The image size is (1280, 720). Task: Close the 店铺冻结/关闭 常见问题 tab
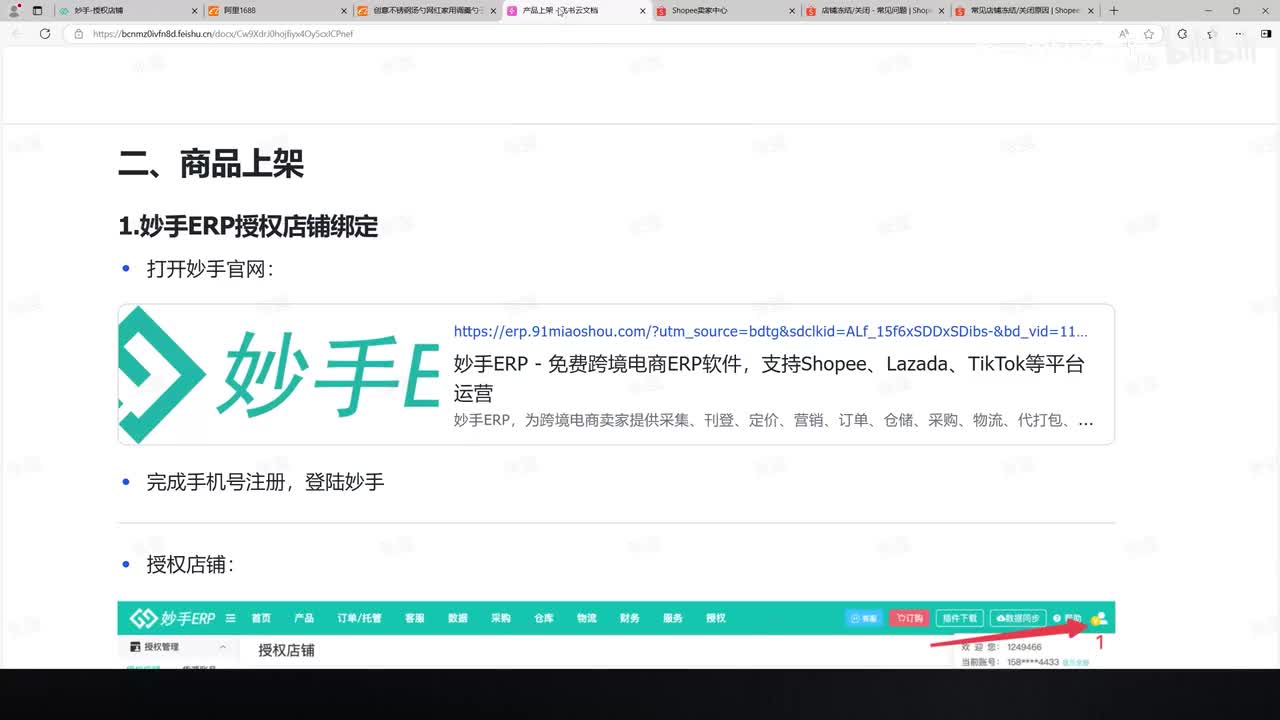(942, 11)
